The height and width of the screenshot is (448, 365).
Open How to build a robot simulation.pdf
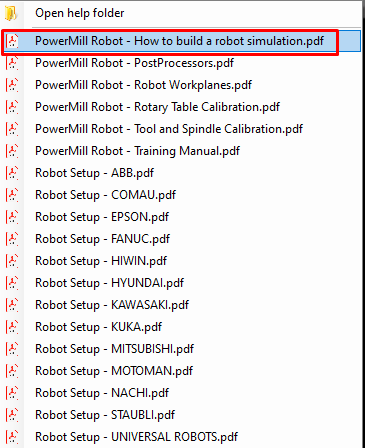[182, 41]
